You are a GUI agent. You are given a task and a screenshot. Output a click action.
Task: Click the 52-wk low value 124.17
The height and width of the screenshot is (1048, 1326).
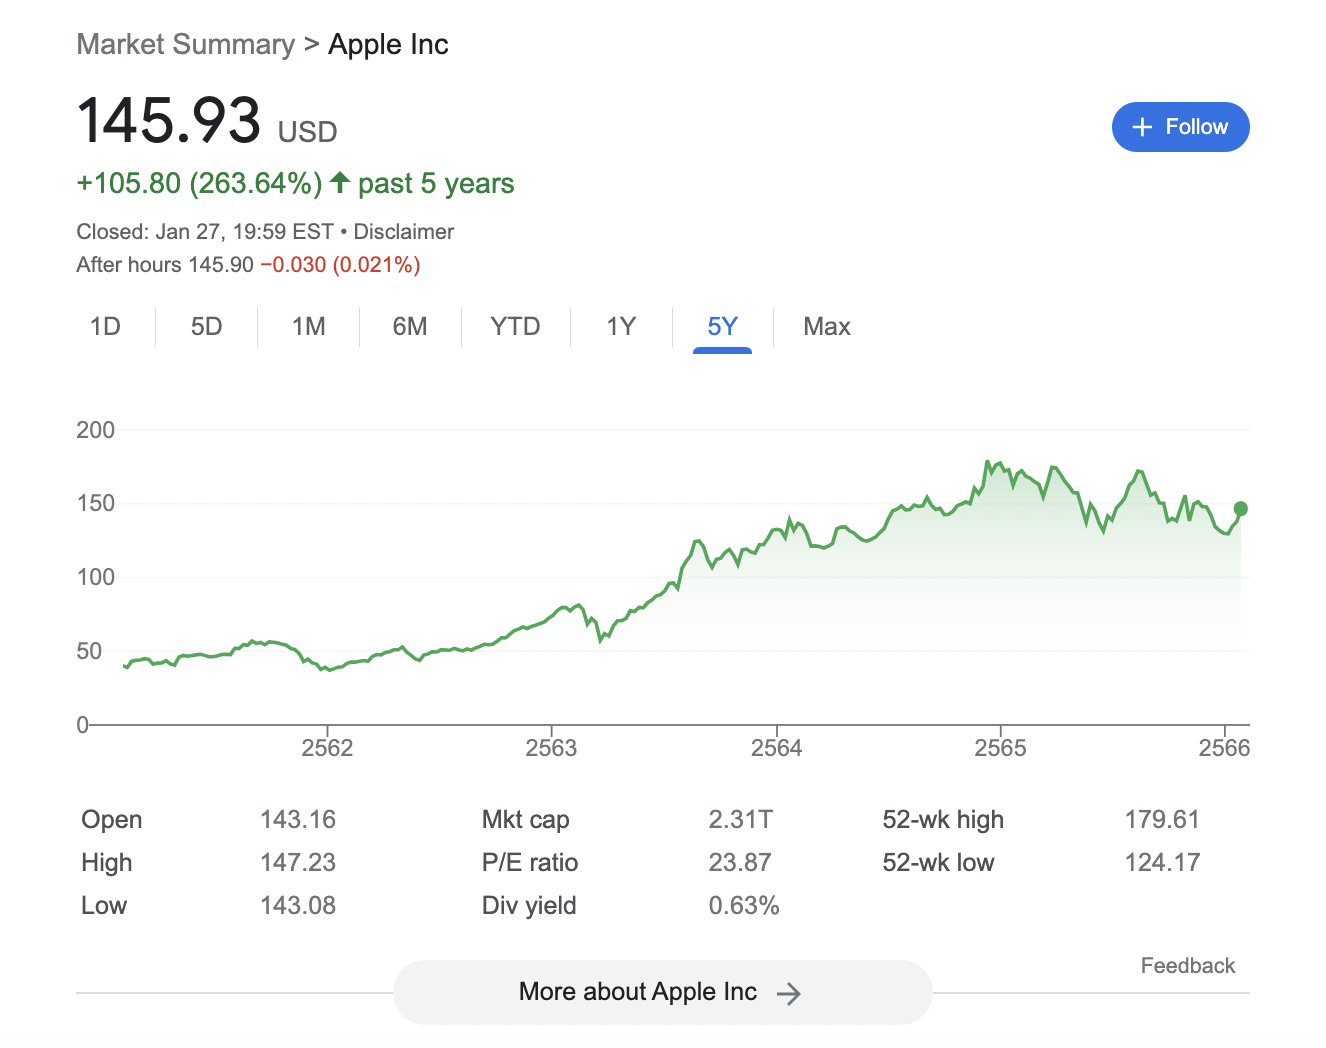[1162, 863]
